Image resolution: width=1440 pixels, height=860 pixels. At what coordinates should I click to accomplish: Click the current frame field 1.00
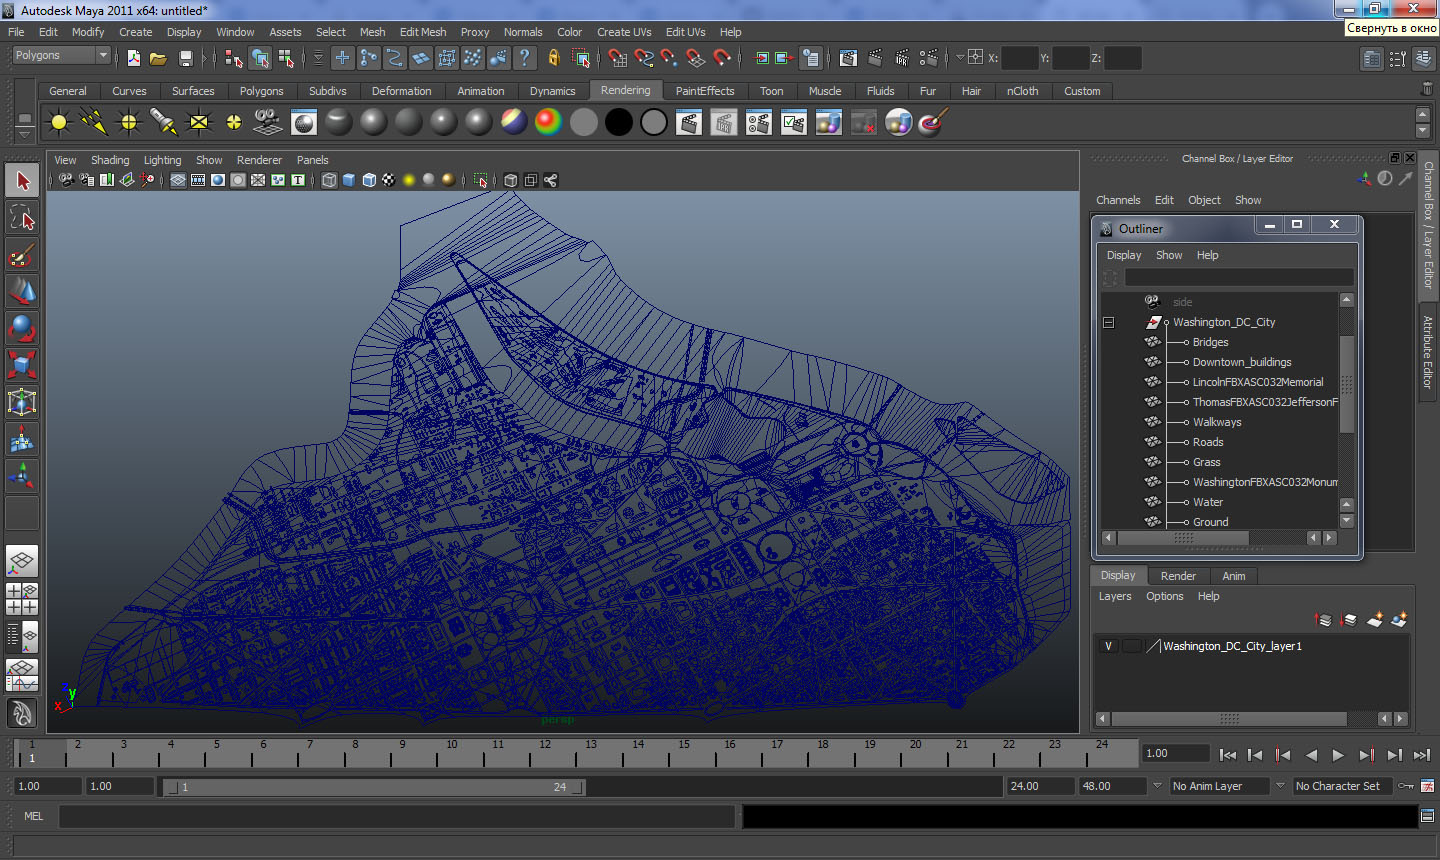(1175, 753)
